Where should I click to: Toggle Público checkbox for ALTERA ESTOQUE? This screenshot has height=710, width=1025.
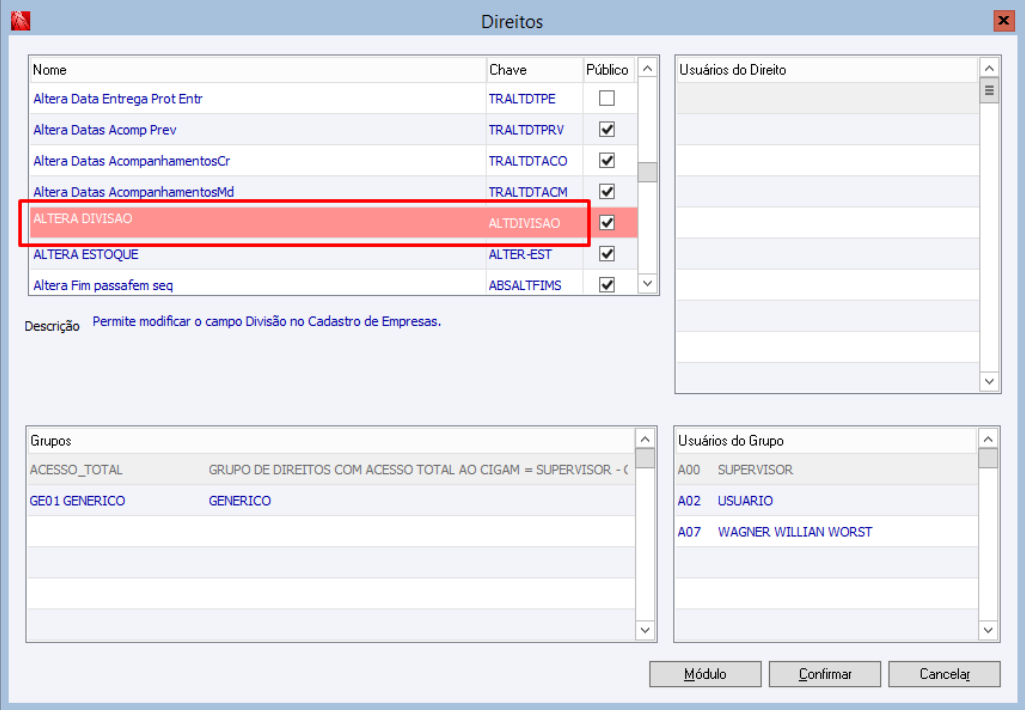(607, 254)
